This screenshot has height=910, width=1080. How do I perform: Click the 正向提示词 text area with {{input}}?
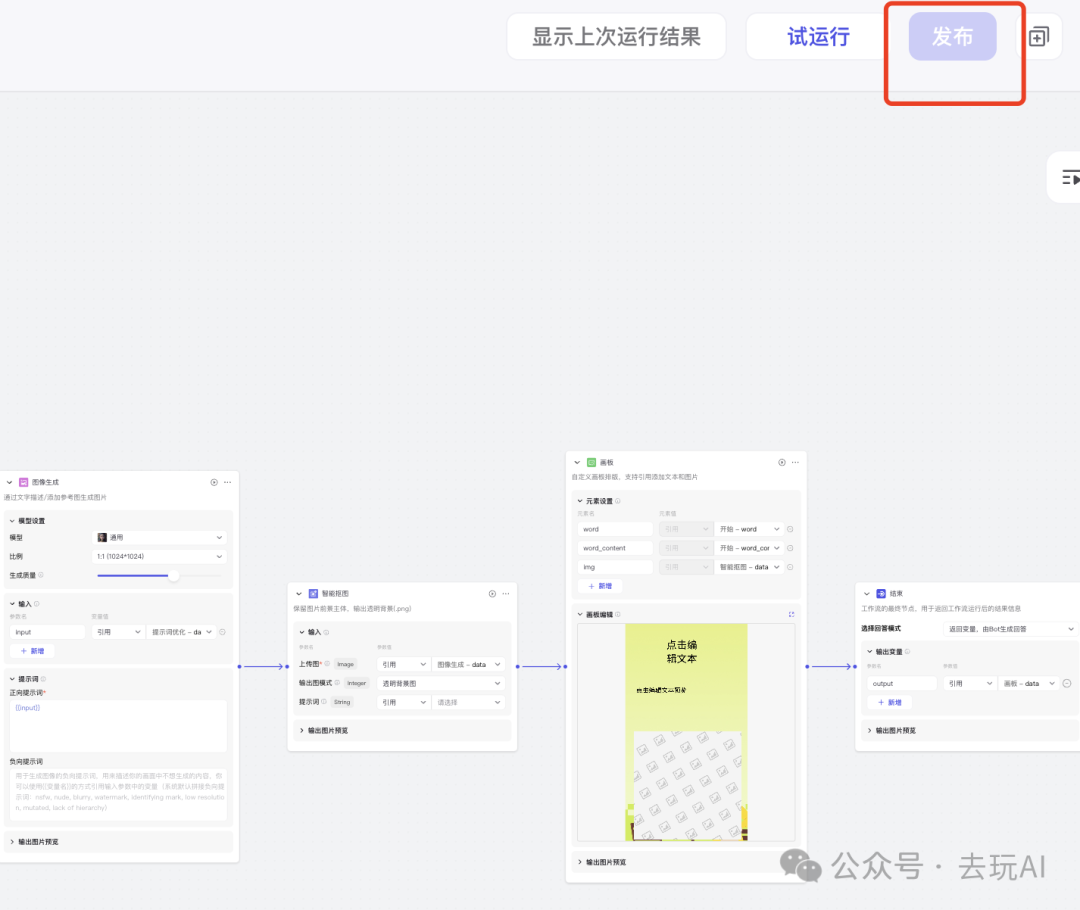118,726
